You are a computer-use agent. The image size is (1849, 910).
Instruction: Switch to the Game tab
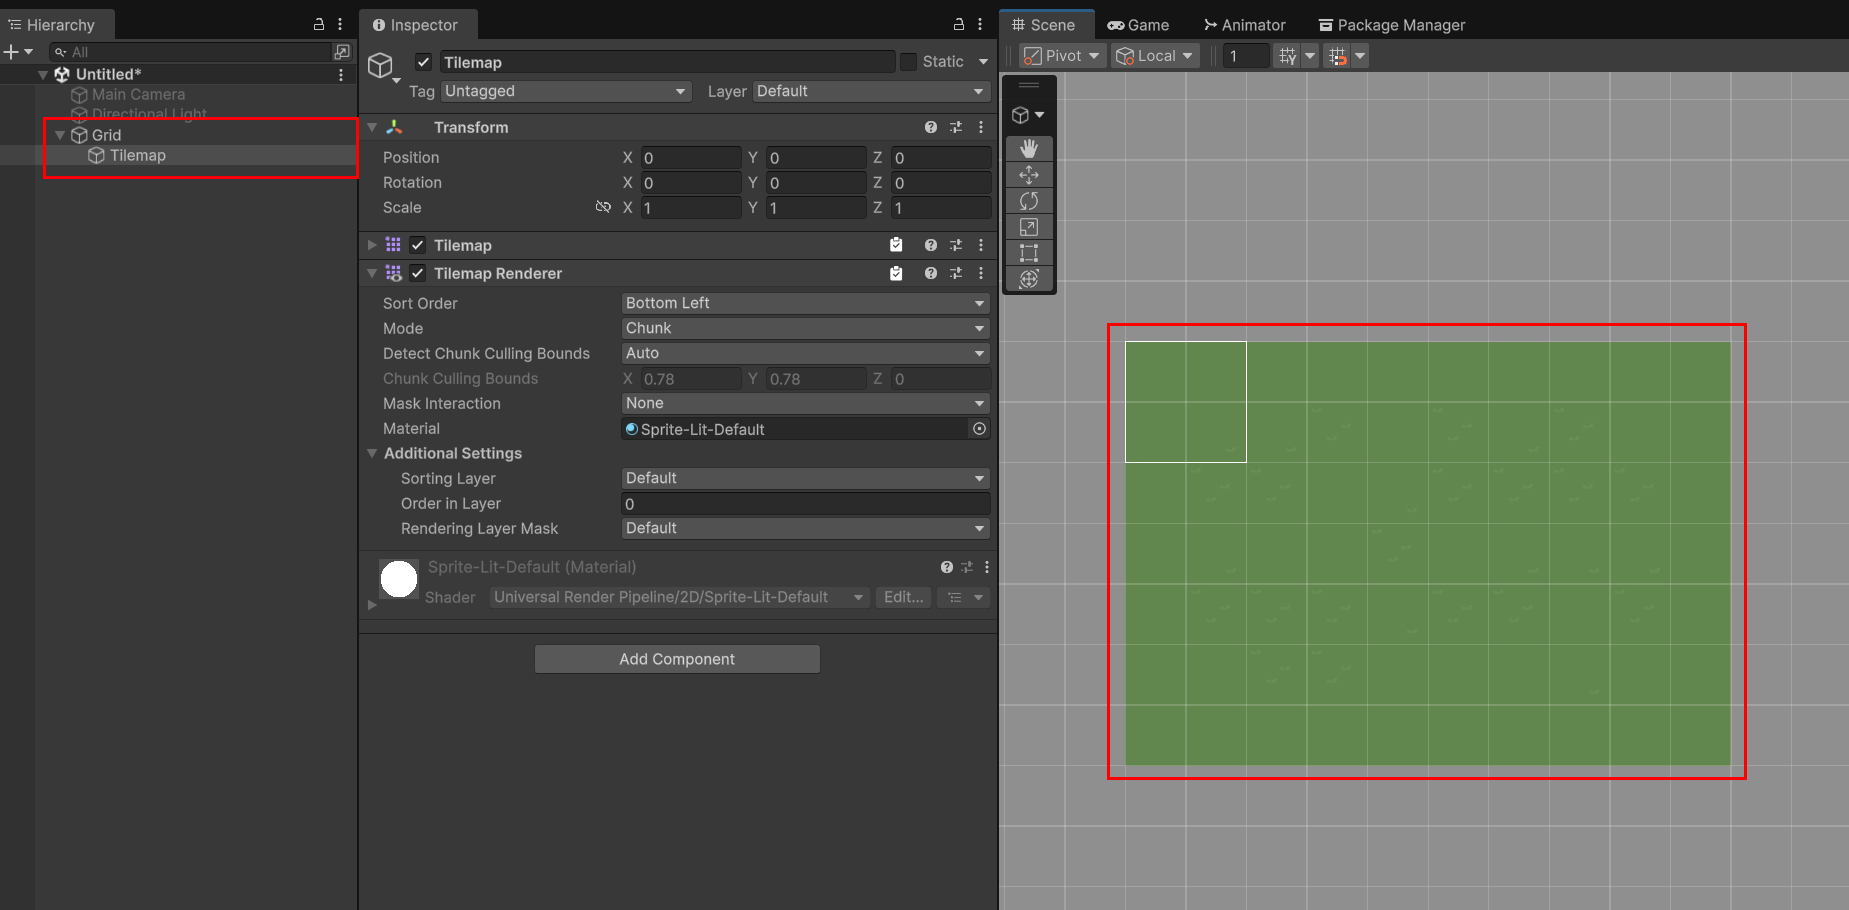tap(1138, 25)
